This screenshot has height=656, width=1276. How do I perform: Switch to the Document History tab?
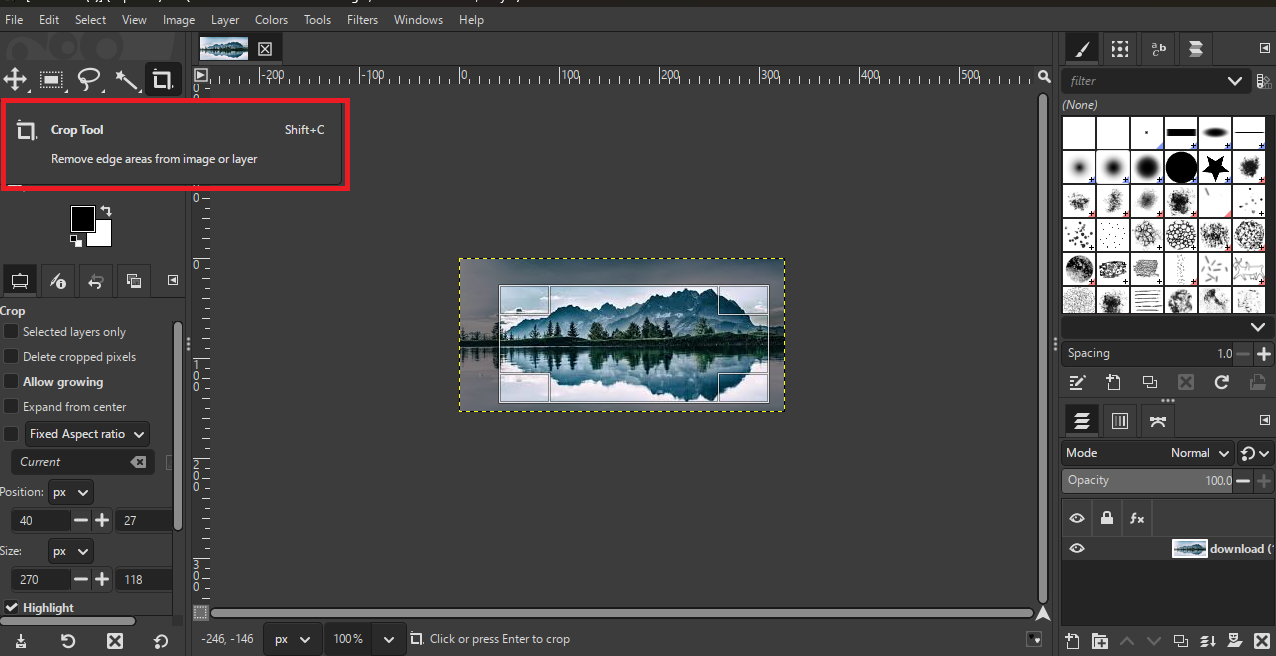(1195, 48)
